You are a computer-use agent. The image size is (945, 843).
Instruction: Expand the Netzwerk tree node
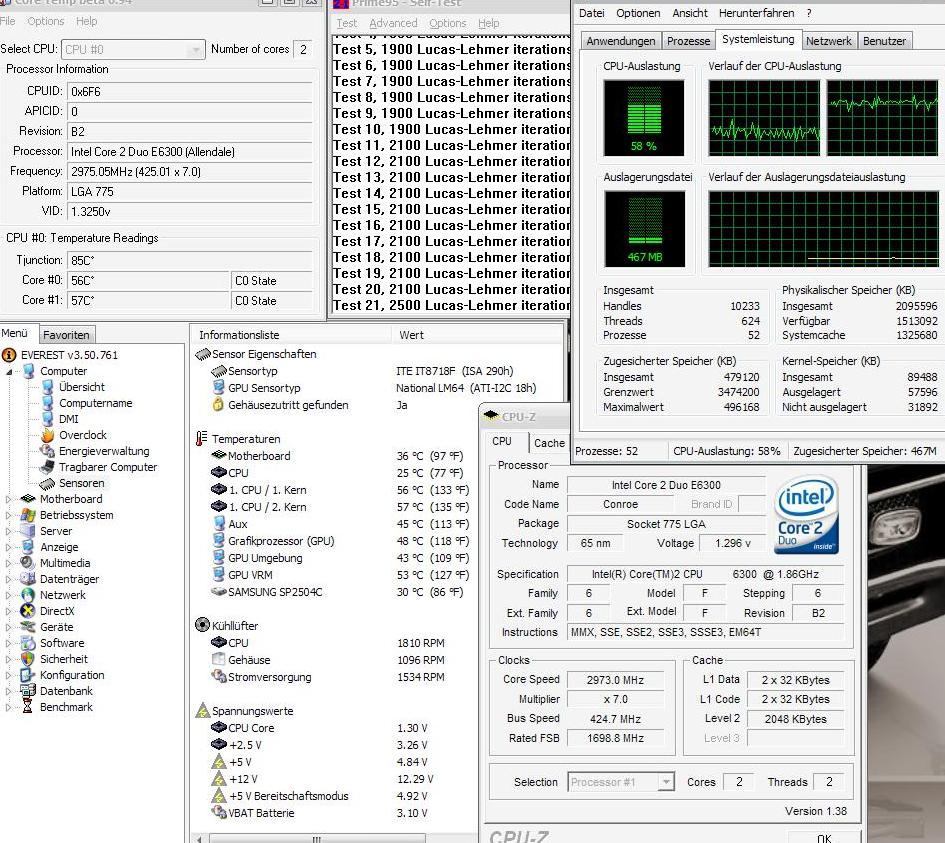point(8,595)
